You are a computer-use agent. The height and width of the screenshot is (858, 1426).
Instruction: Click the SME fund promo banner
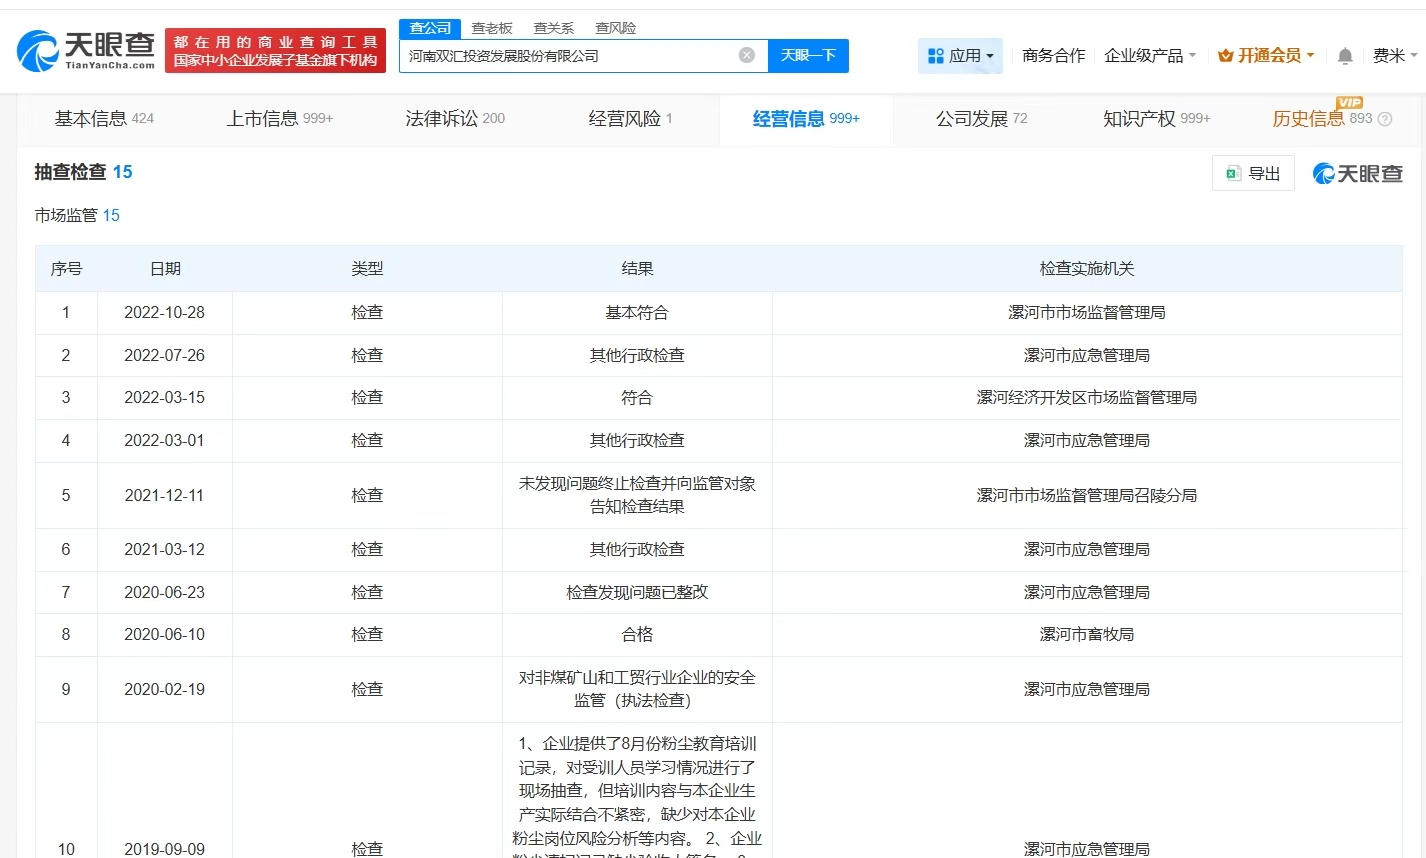[275, 51]
